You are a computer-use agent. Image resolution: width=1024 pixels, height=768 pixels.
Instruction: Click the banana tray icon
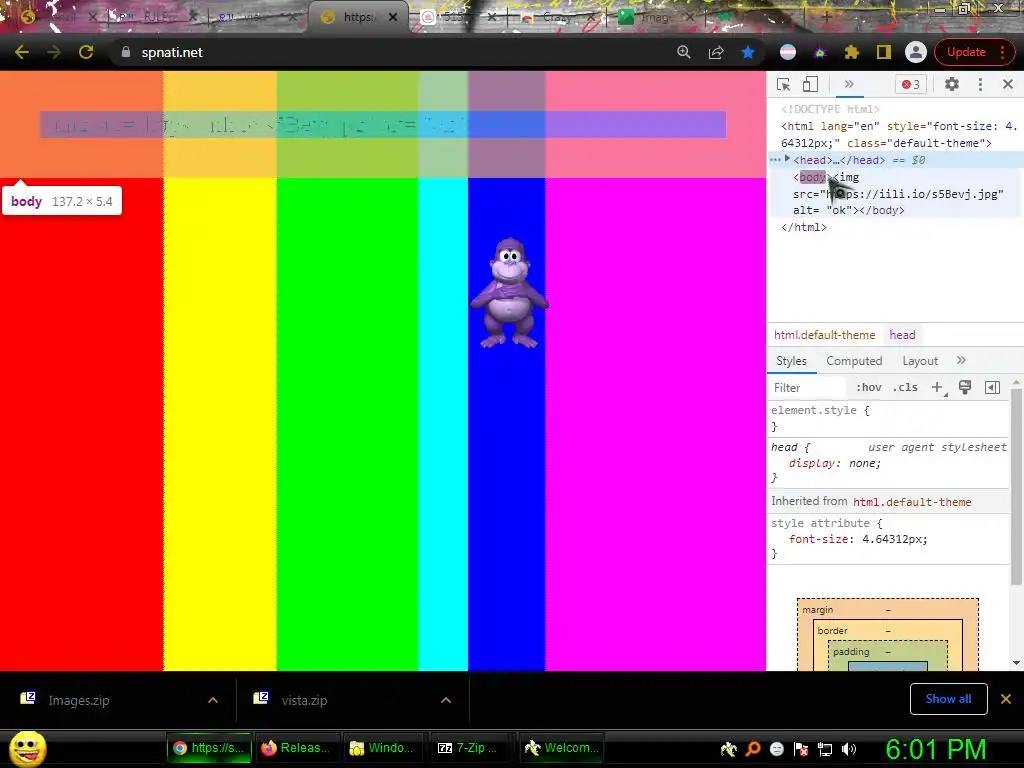point(729,749)
